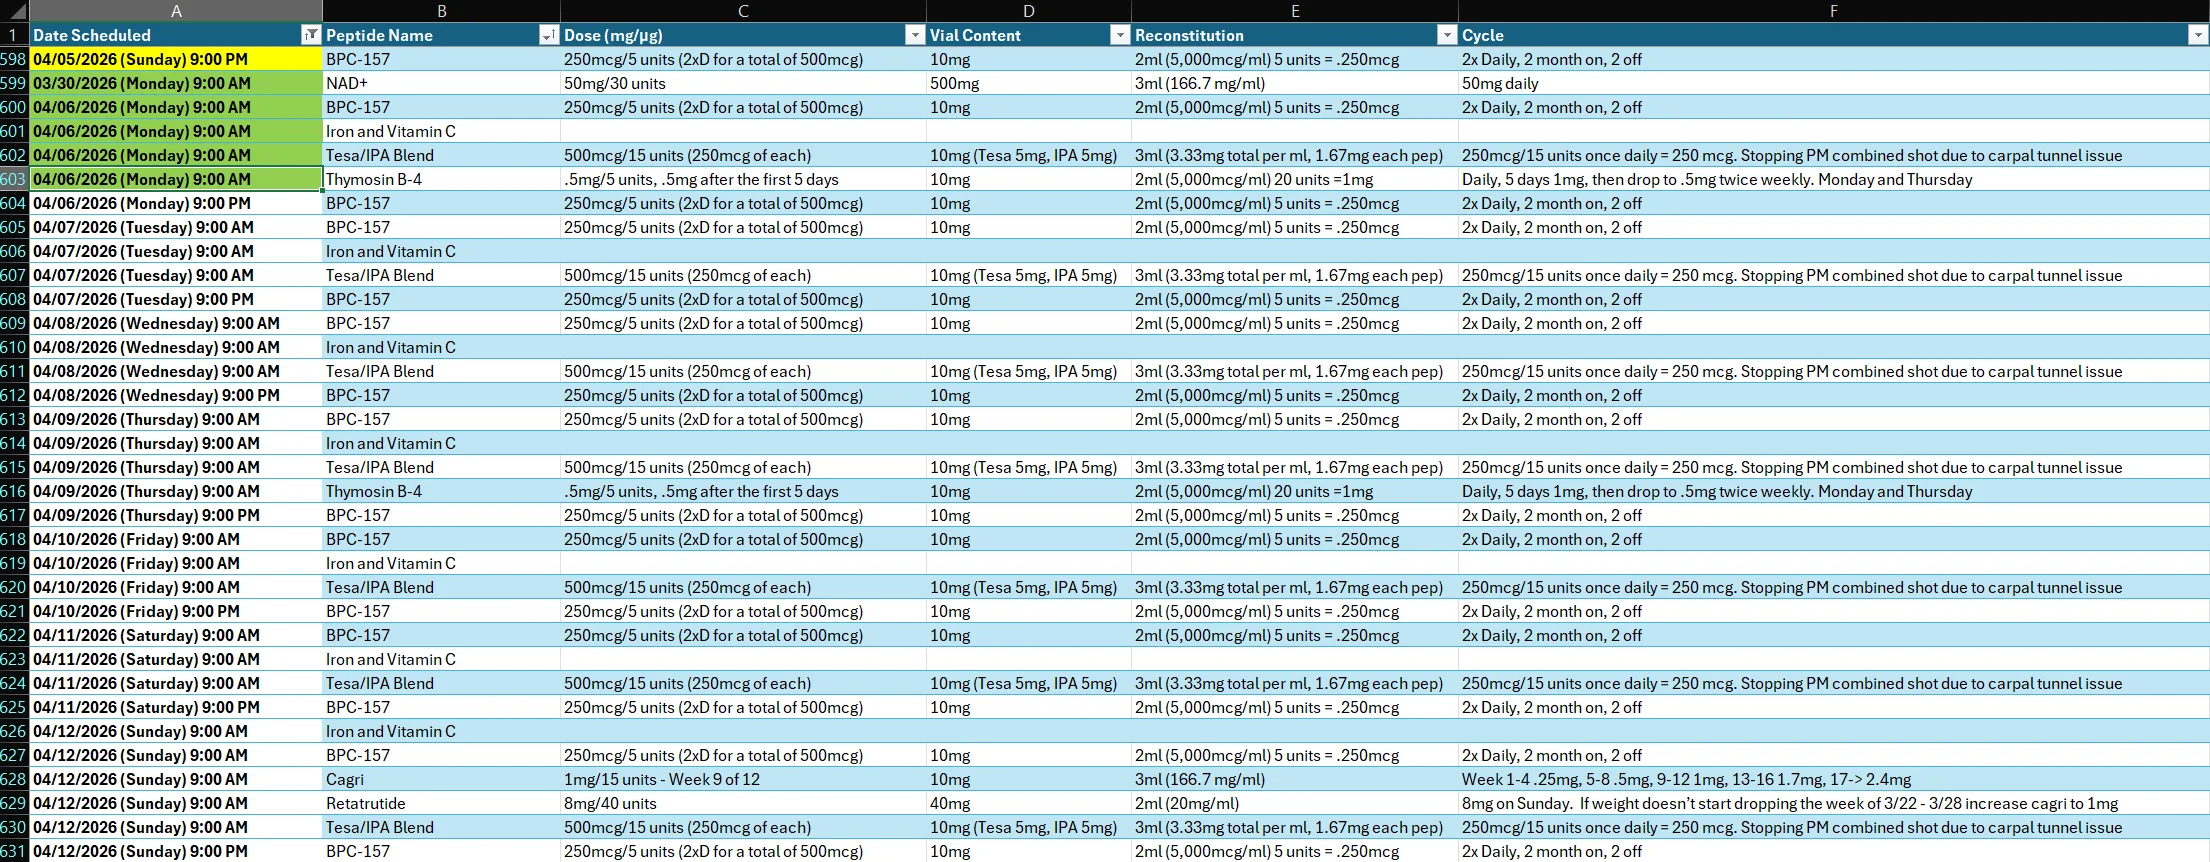Open the Cycle column filter dropdown
Screen dimensions: 2210x862
point(2197,35)
